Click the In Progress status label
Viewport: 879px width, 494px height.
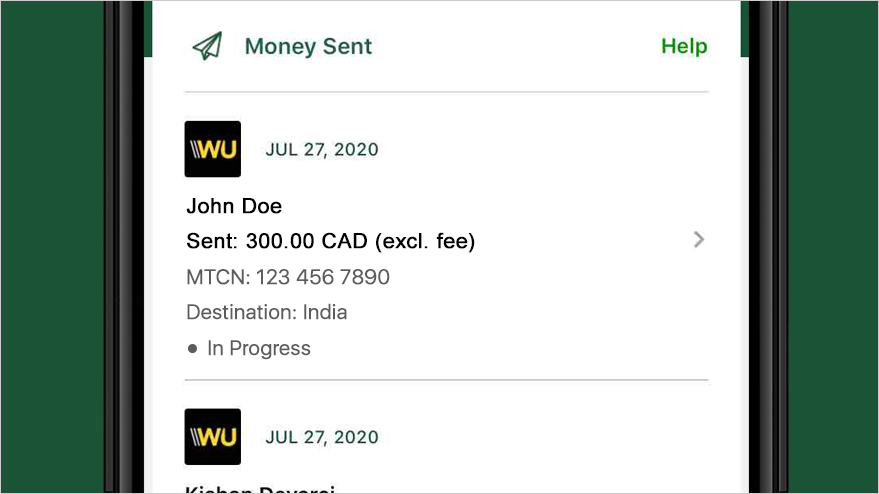(x=258, y=348)
